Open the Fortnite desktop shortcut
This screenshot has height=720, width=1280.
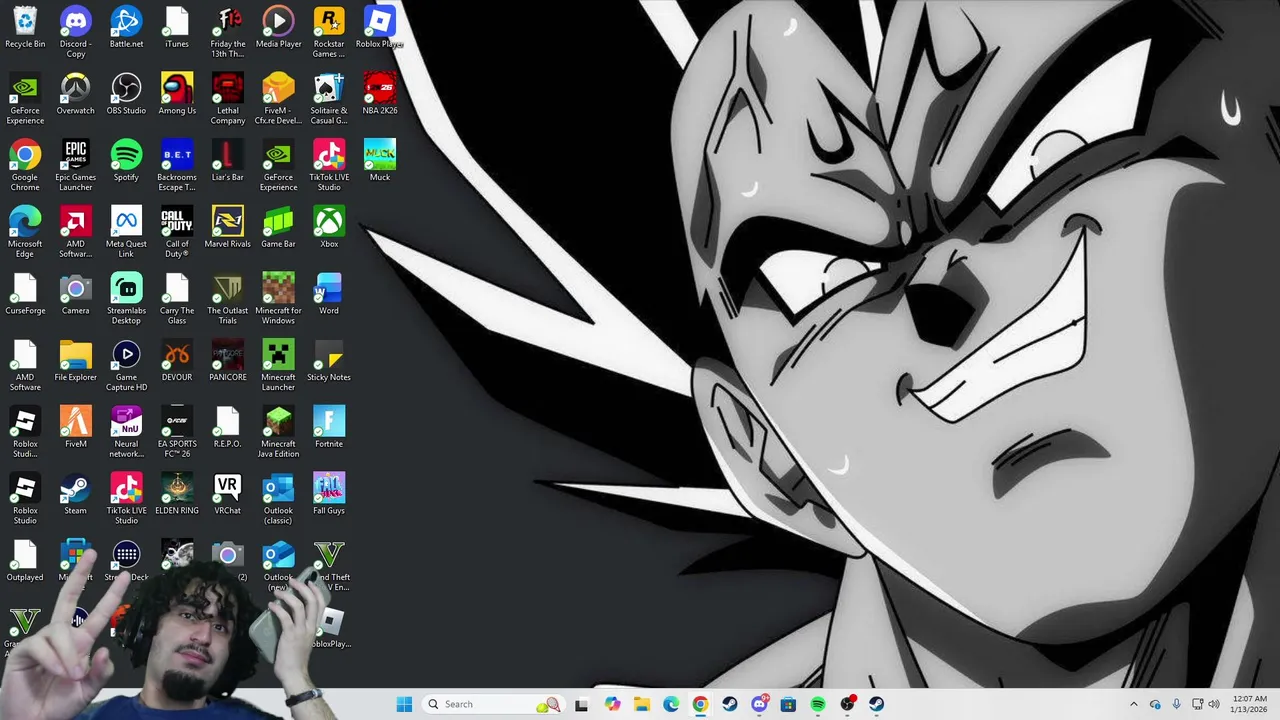pyautogui.click(x=329, y=427)
